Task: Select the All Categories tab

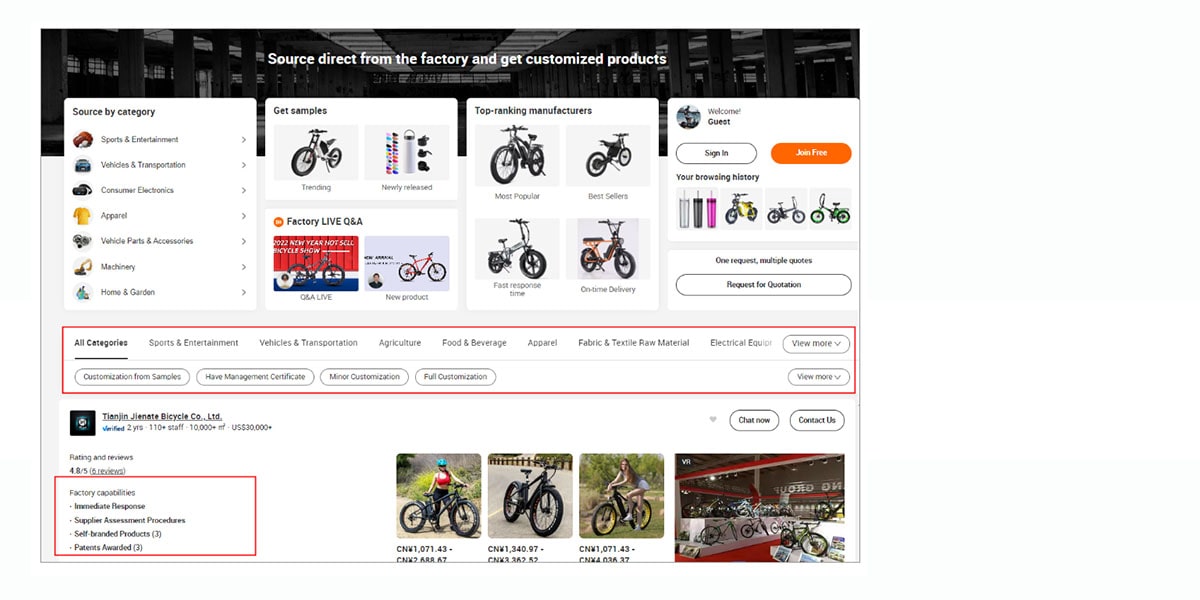Action: [x=101, y=343]
